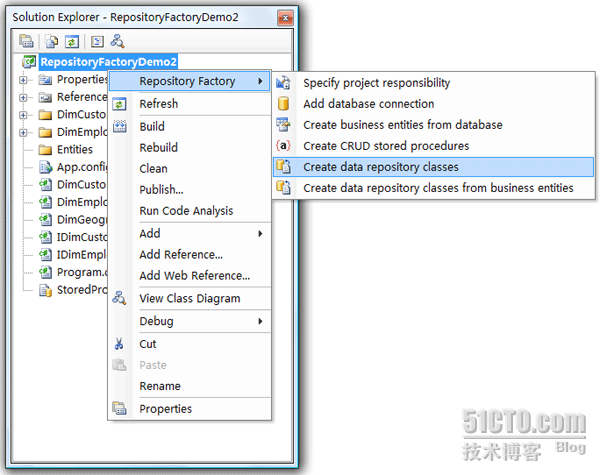Click the Refresh toolbar icon in Solution Explorer

(x=72, y=41)
